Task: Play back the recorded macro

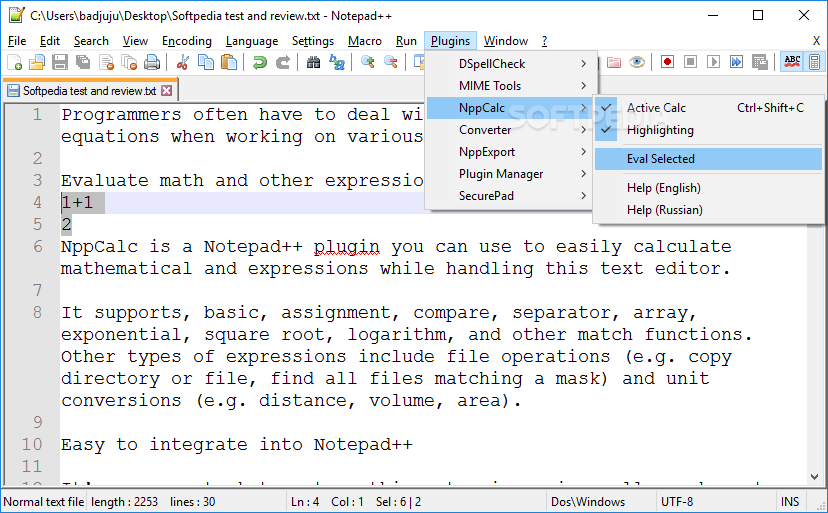Action: pos(713,62)
